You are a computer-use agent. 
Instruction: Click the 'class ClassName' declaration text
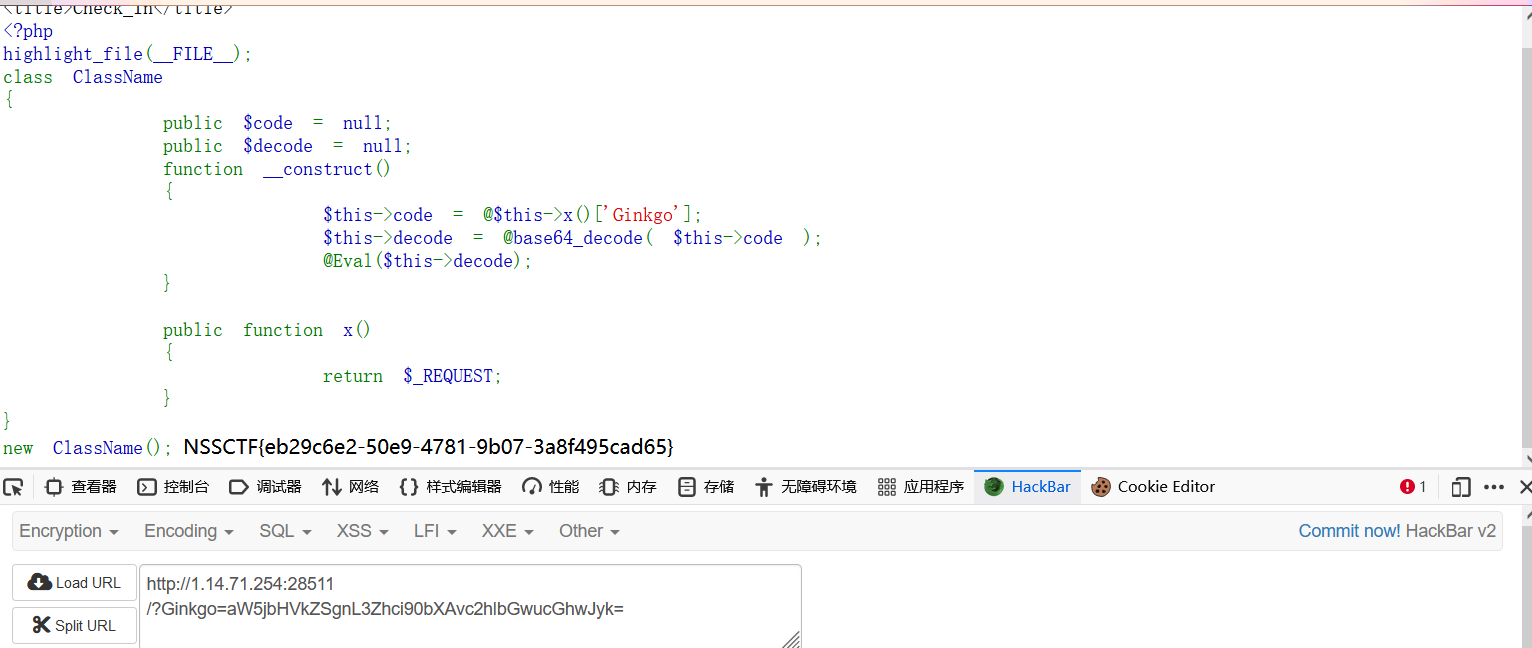(83, 77)
